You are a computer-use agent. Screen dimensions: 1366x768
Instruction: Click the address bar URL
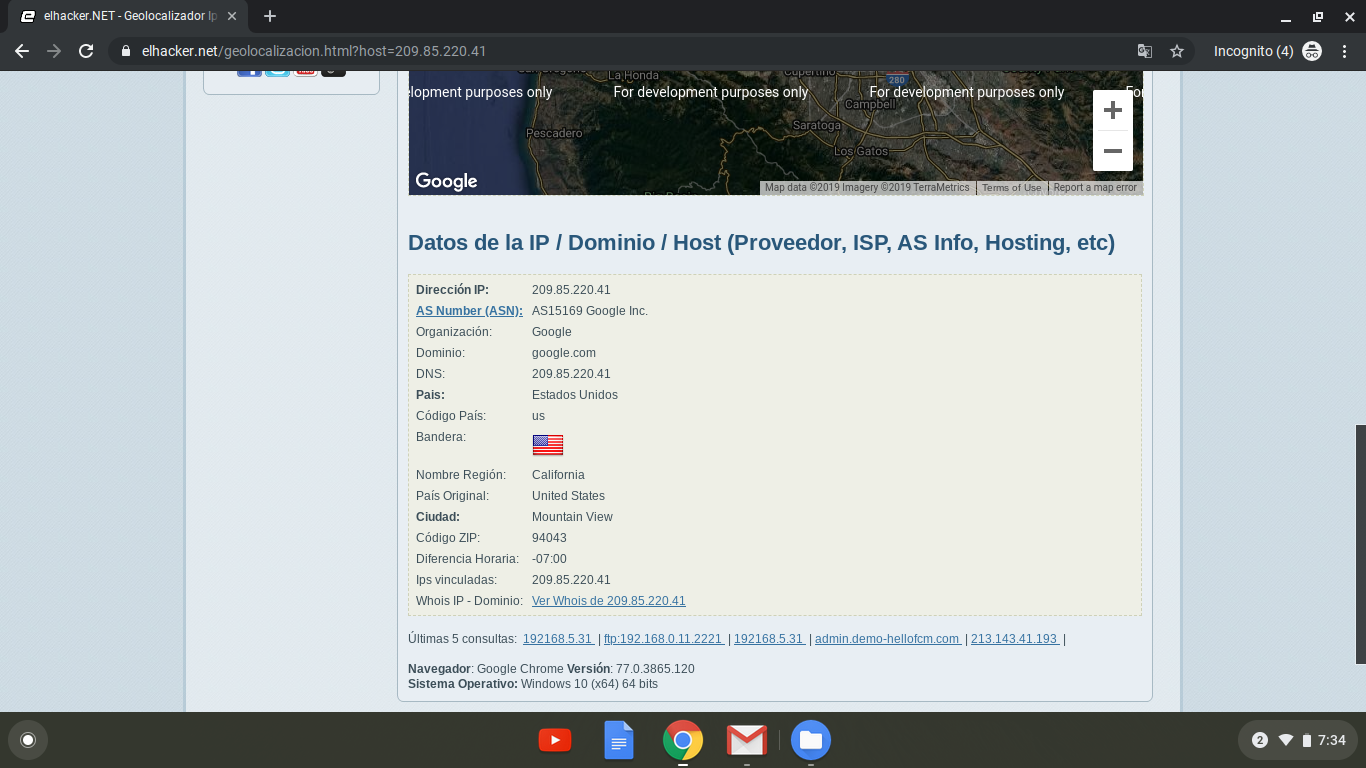(x=314, y=51)
